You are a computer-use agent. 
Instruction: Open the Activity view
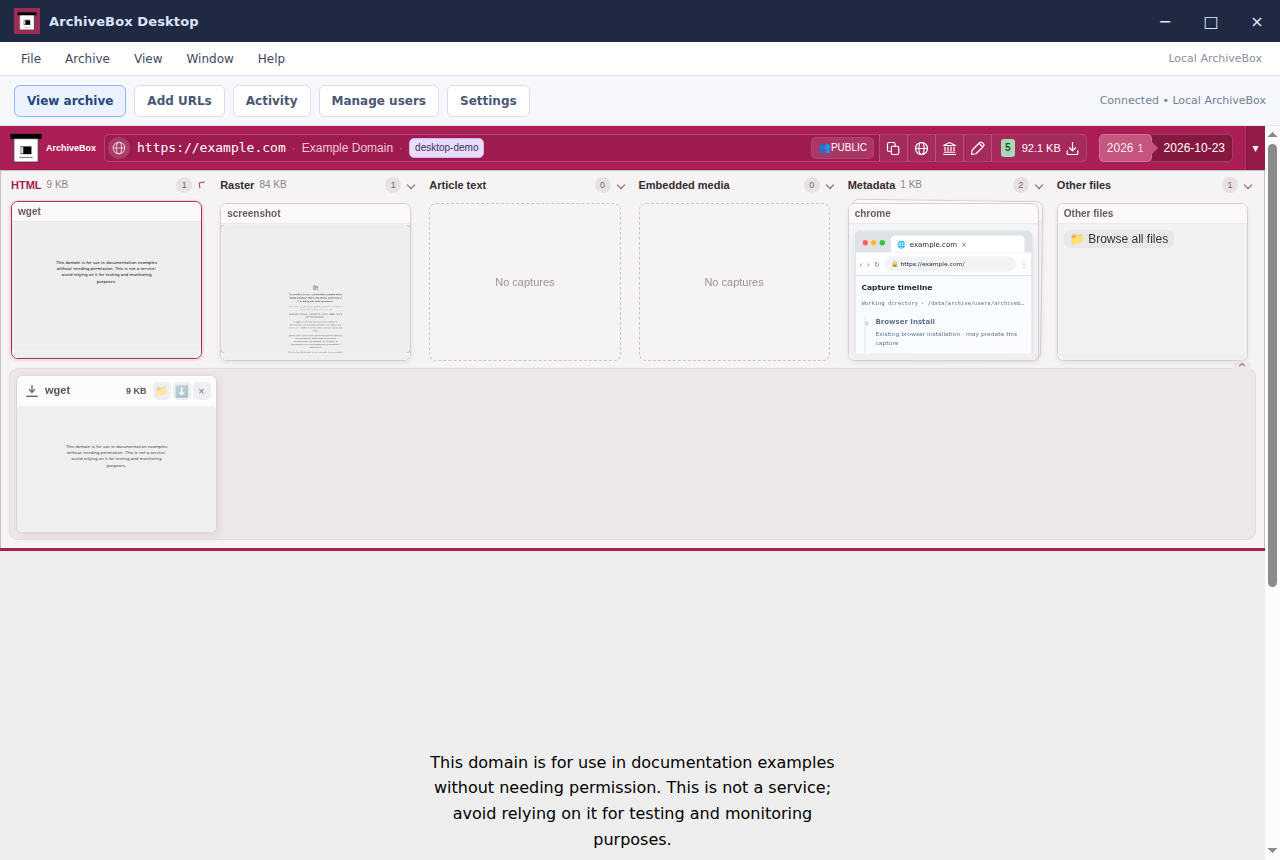(272, 101)
